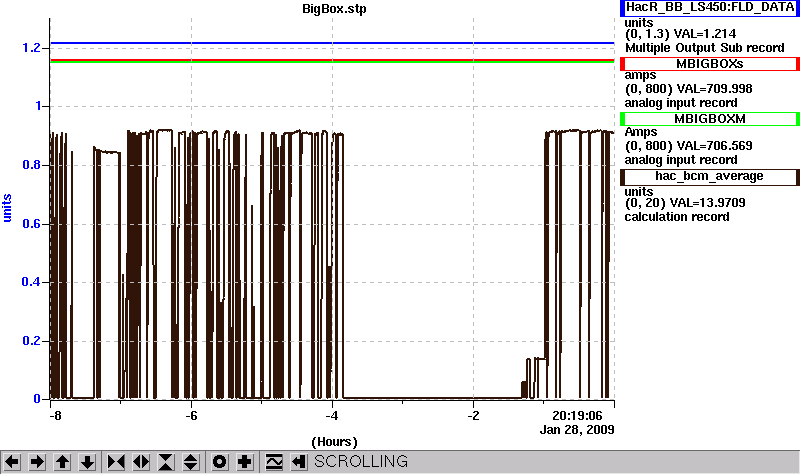Click the -4 x-axis tick label
Image resolution: width=800 pixels, height=474 pixels.
332,416
